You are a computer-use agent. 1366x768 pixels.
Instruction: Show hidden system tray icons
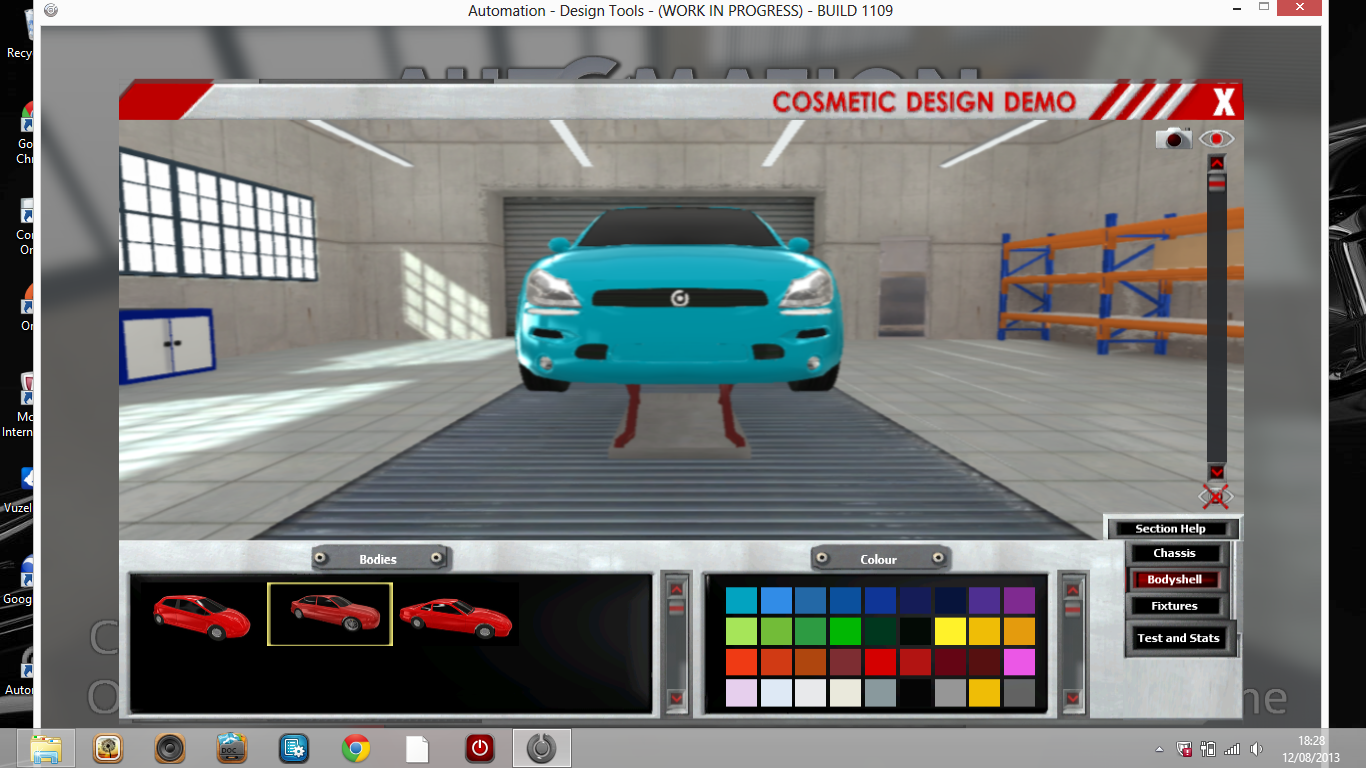click(x=1160, y=749)
